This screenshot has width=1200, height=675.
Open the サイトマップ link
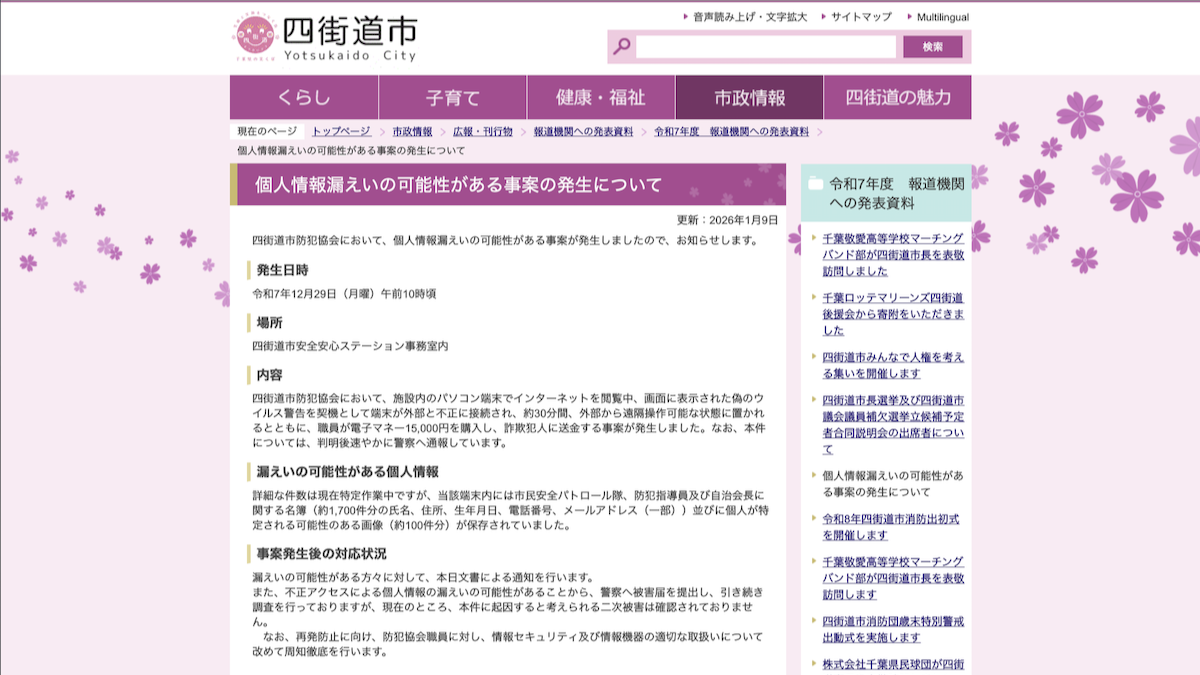tap(861, 17)
